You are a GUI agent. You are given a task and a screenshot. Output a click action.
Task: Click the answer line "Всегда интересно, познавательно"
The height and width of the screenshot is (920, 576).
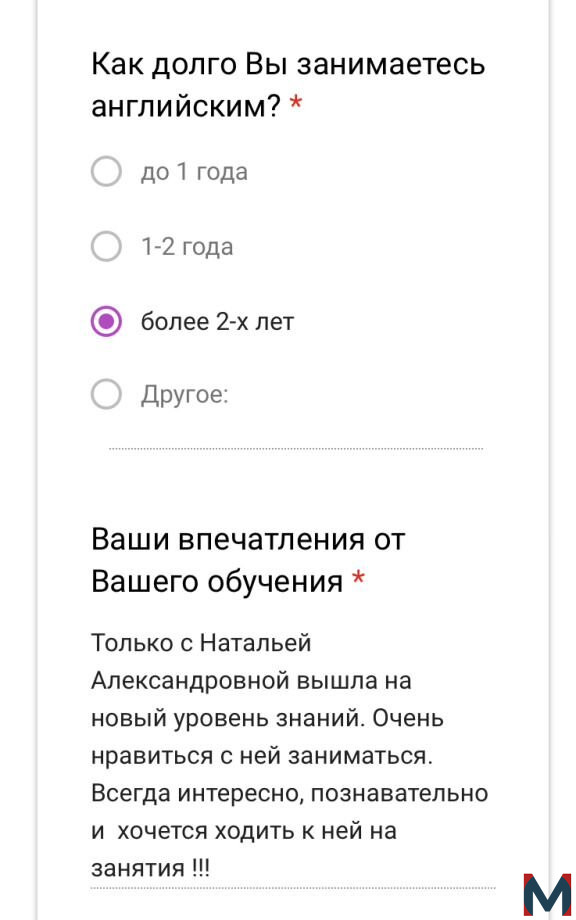[x=290, y=793]
